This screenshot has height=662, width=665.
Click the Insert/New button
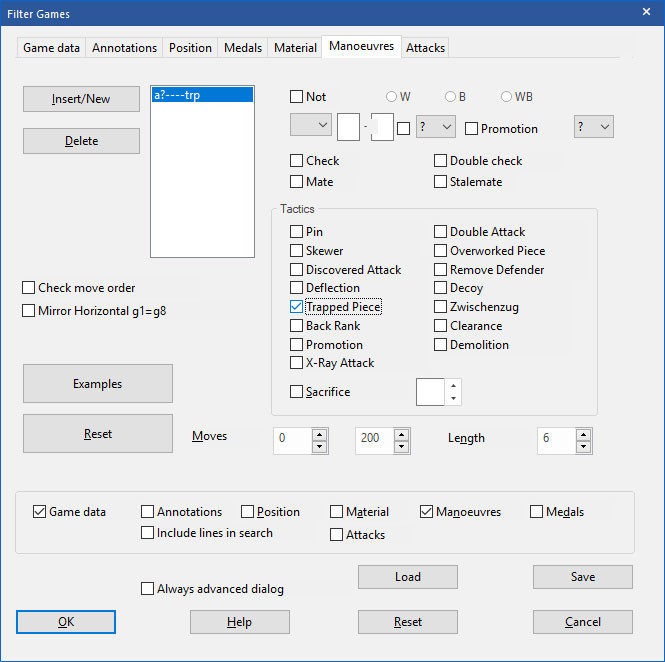point(81,99)
